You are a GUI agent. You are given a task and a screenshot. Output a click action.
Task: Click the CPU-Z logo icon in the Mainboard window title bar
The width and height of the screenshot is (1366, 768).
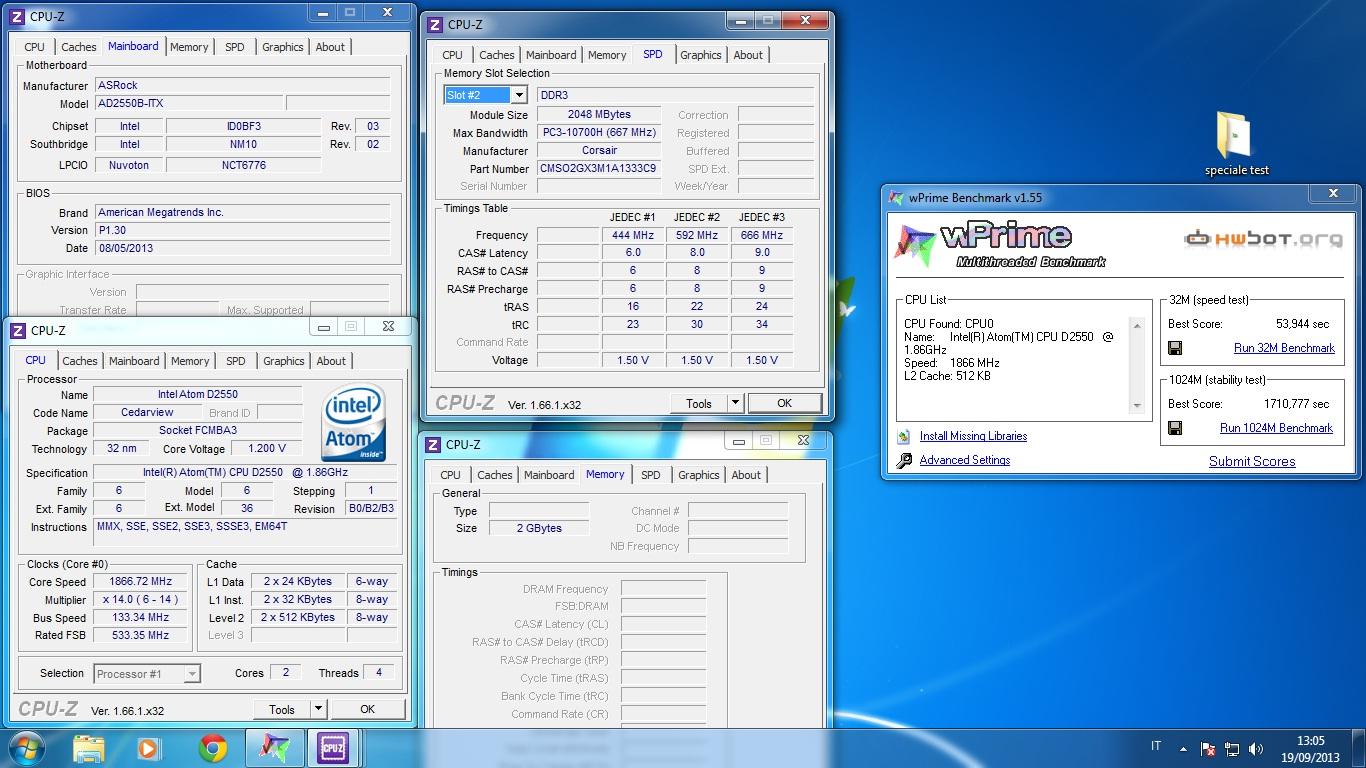tap(17, 16)
